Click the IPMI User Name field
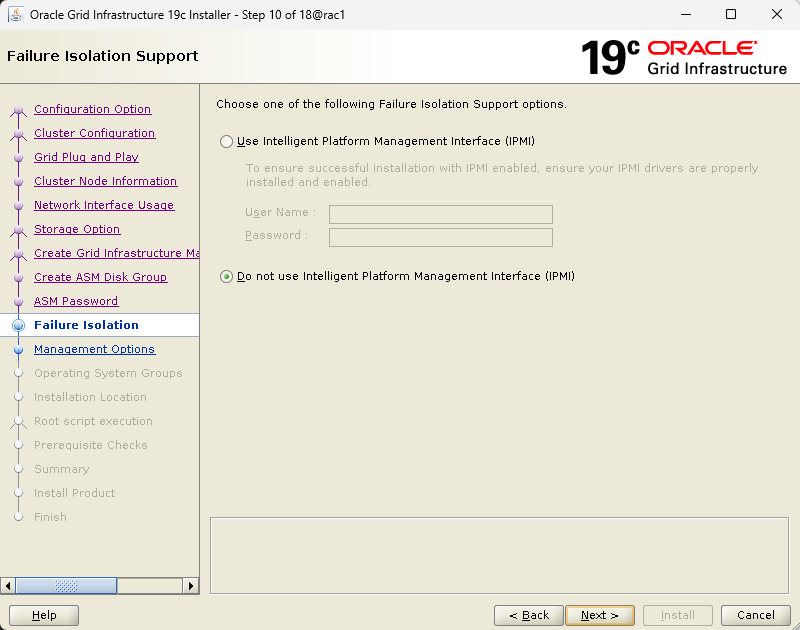 pyautogui.click(x=441, y=214)
